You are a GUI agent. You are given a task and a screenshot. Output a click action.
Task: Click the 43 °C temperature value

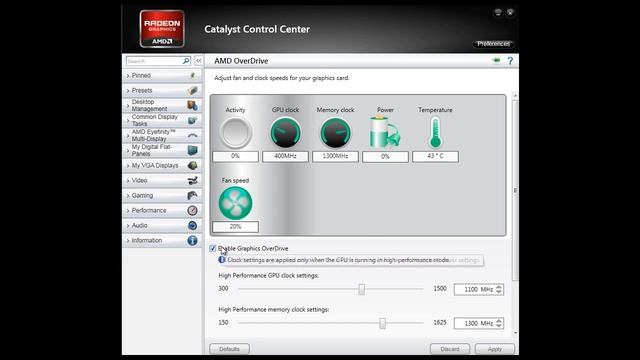pos(436,156)
